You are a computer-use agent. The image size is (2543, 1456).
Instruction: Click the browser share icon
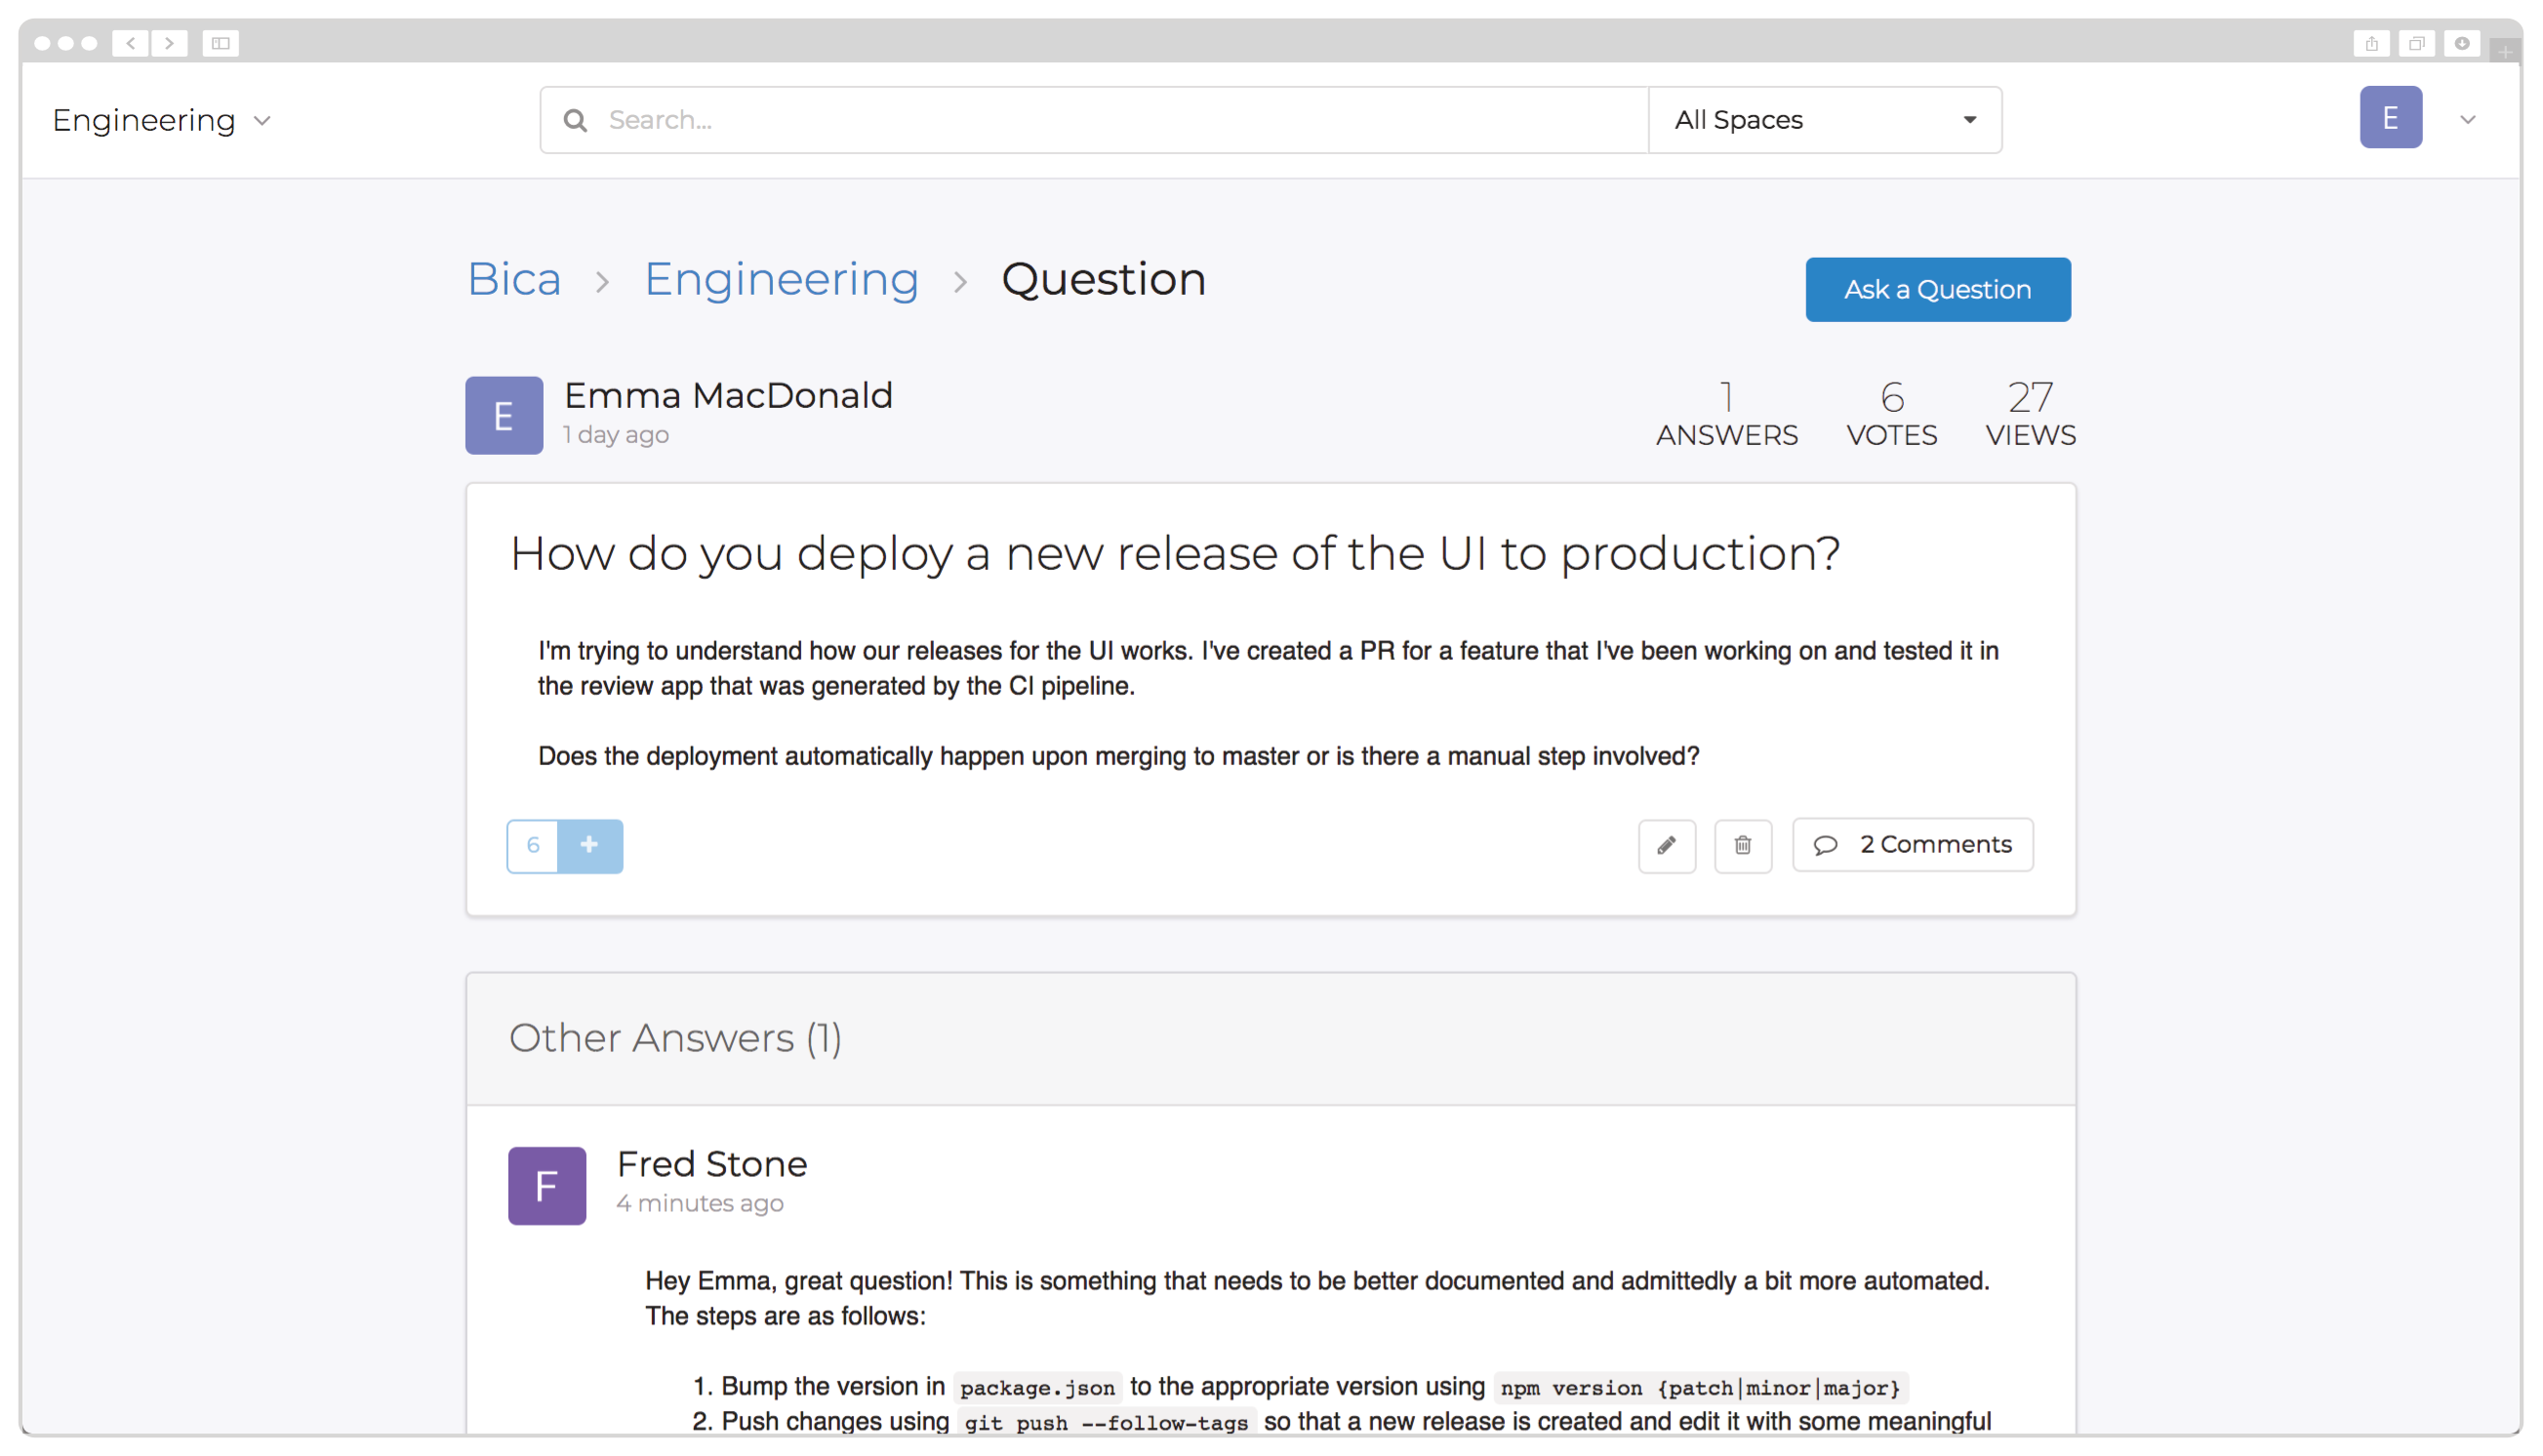coord(2371,43)
